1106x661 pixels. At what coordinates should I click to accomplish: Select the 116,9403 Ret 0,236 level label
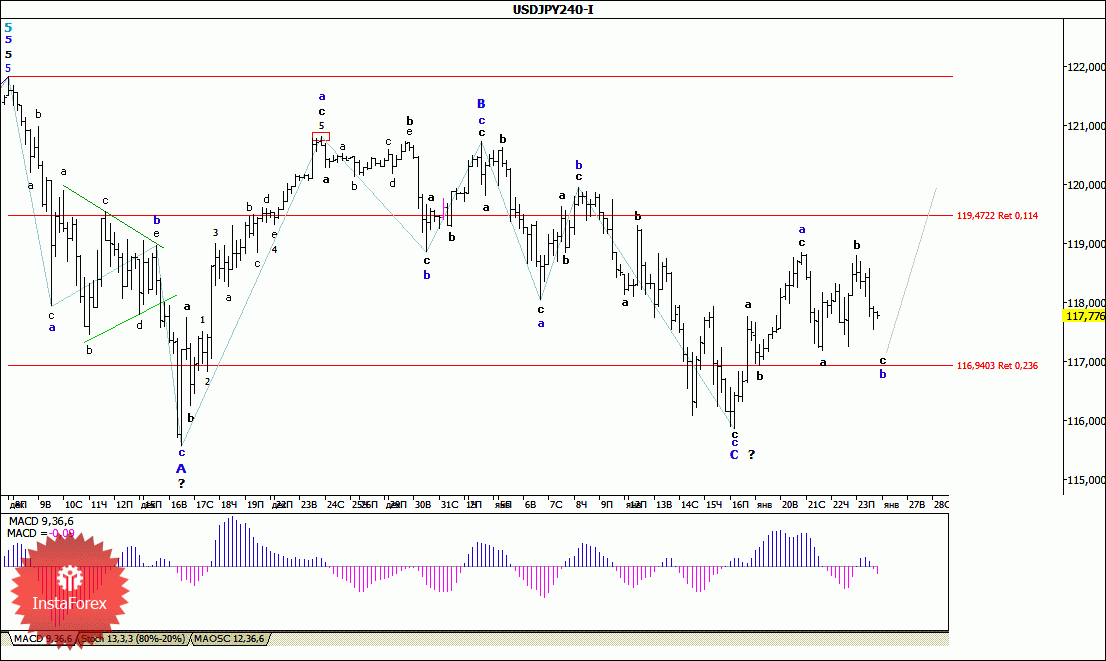997,365
